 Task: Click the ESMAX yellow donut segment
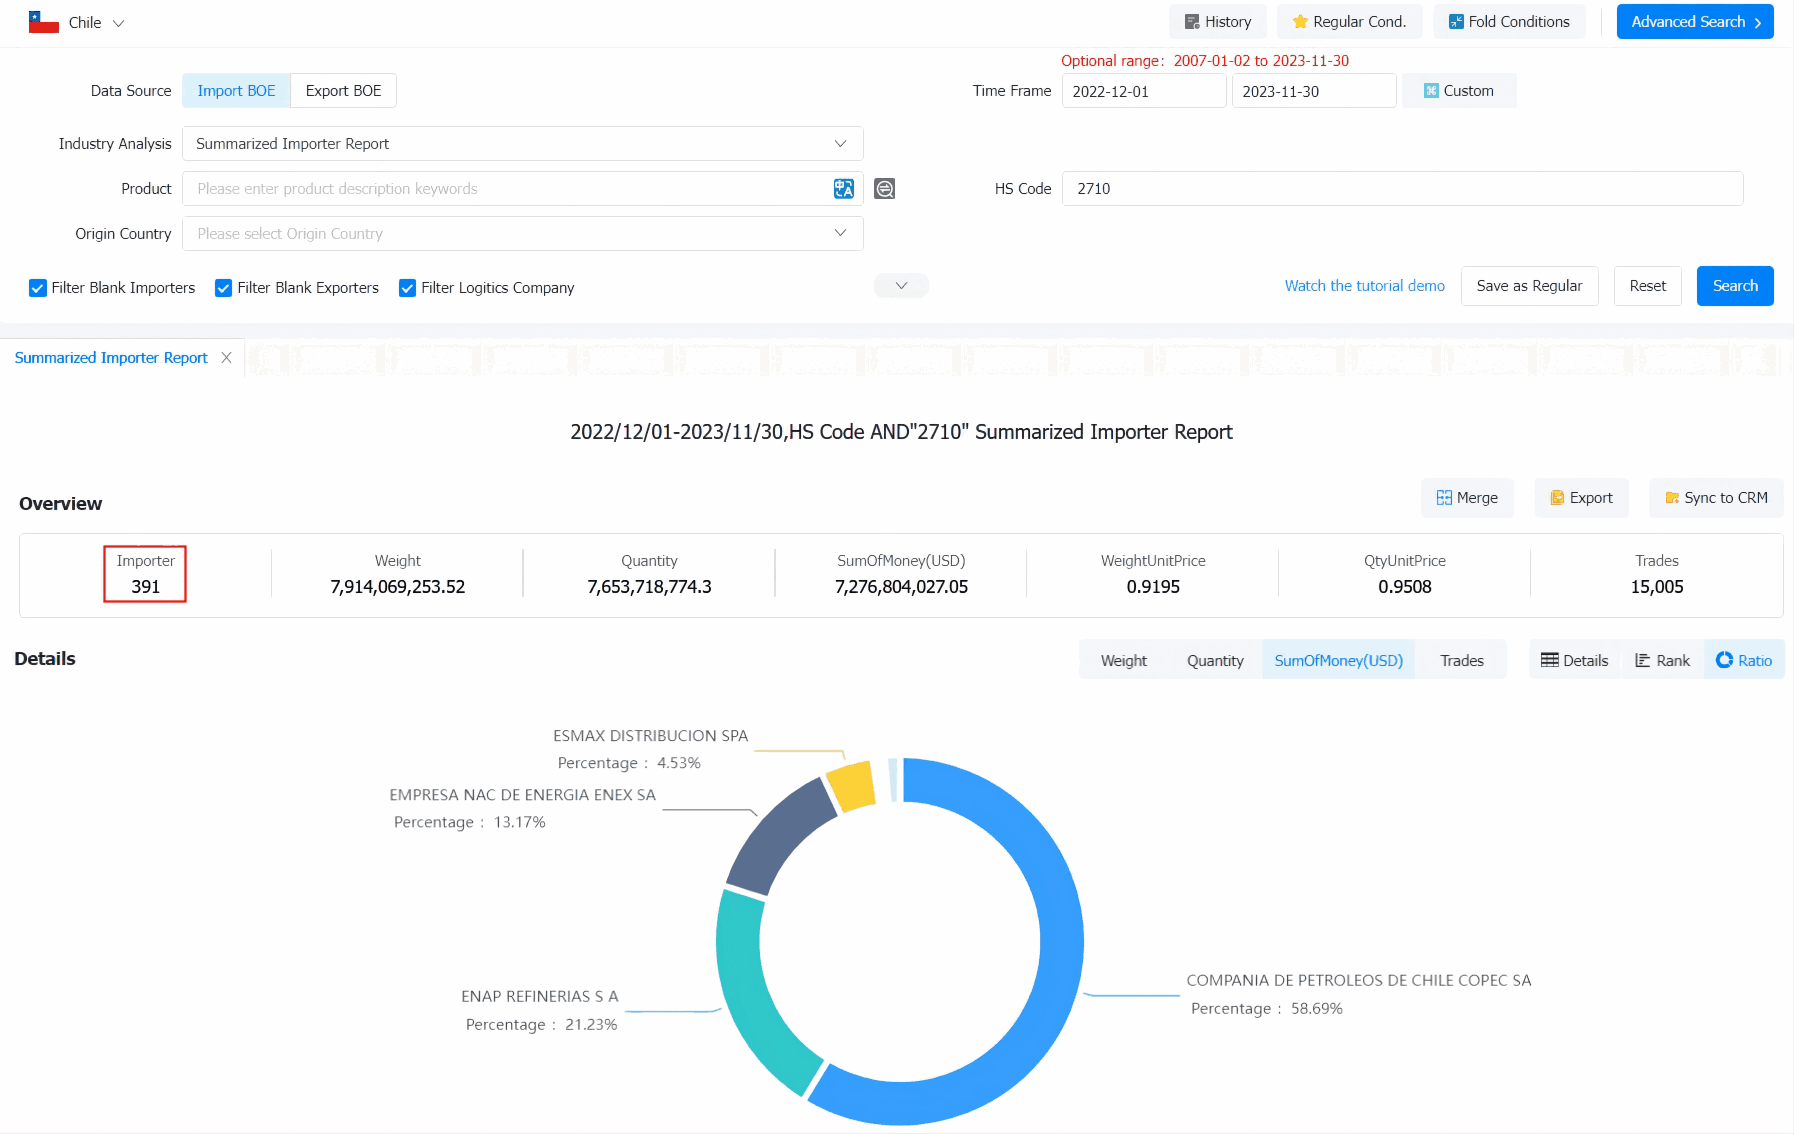click(852, 787)
